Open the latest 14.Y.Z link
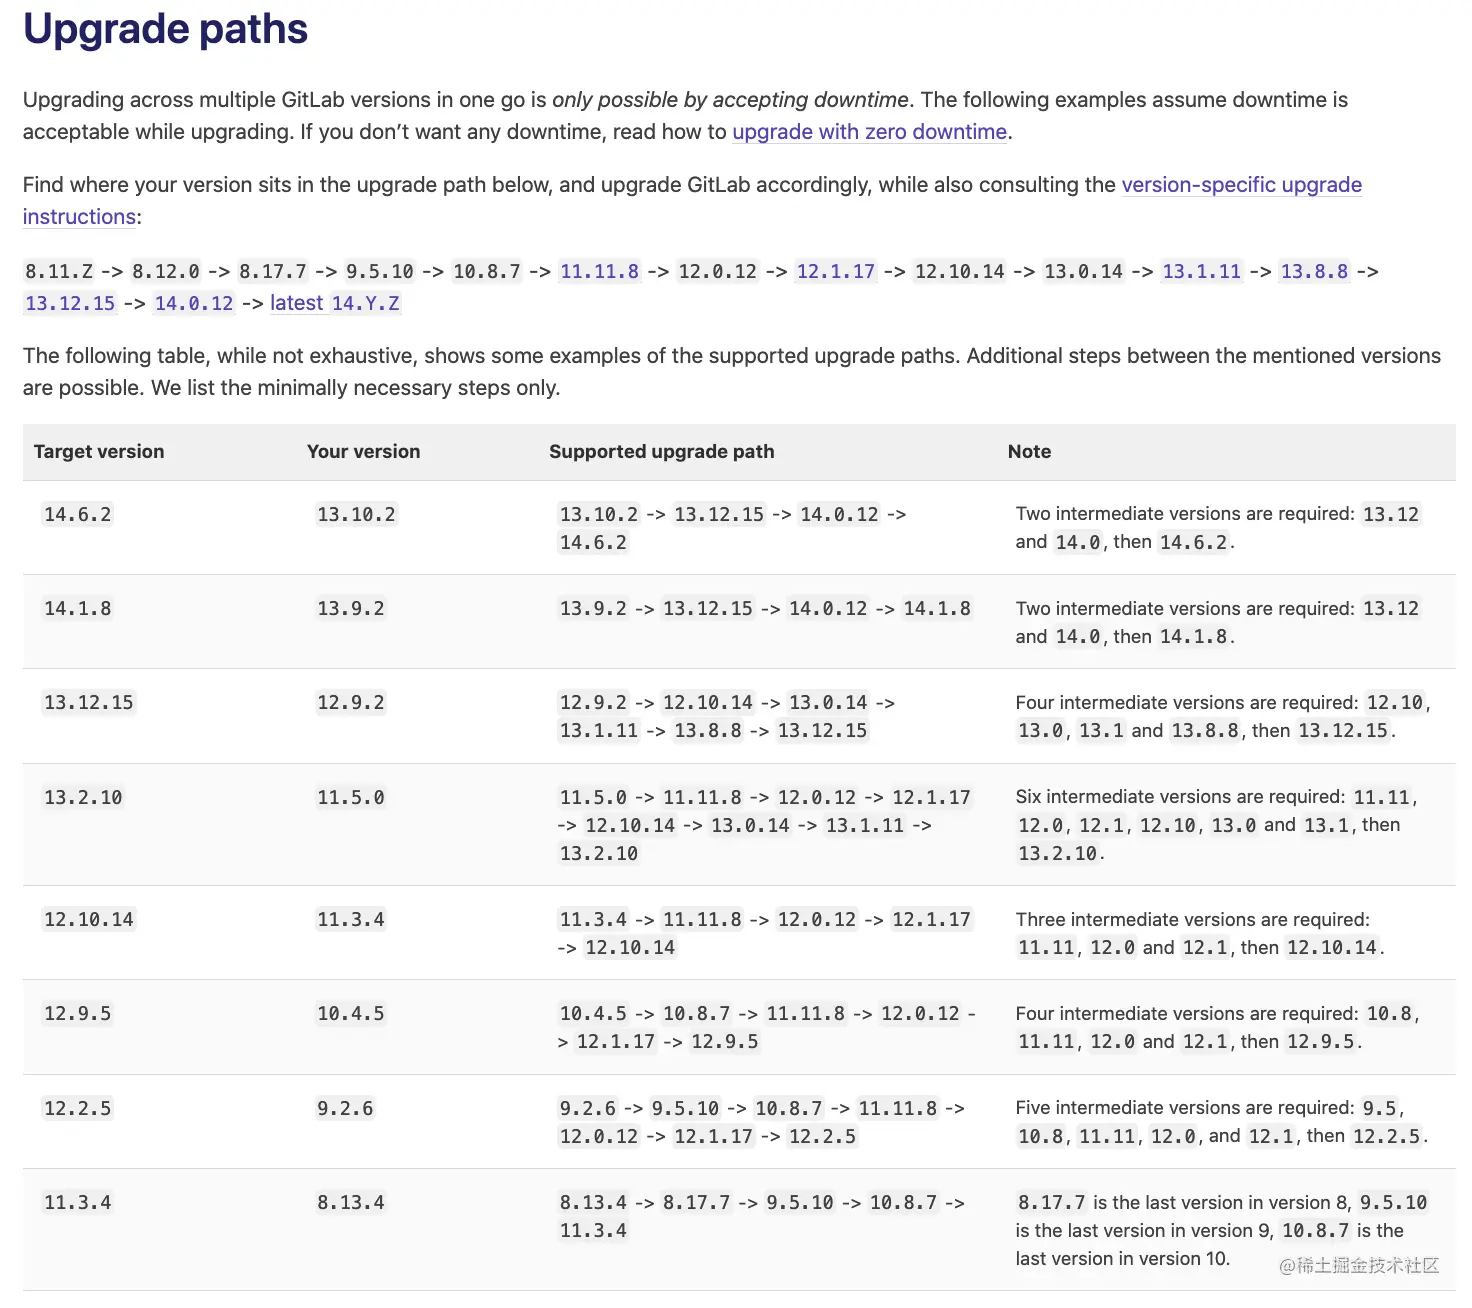 pos(335,303)
